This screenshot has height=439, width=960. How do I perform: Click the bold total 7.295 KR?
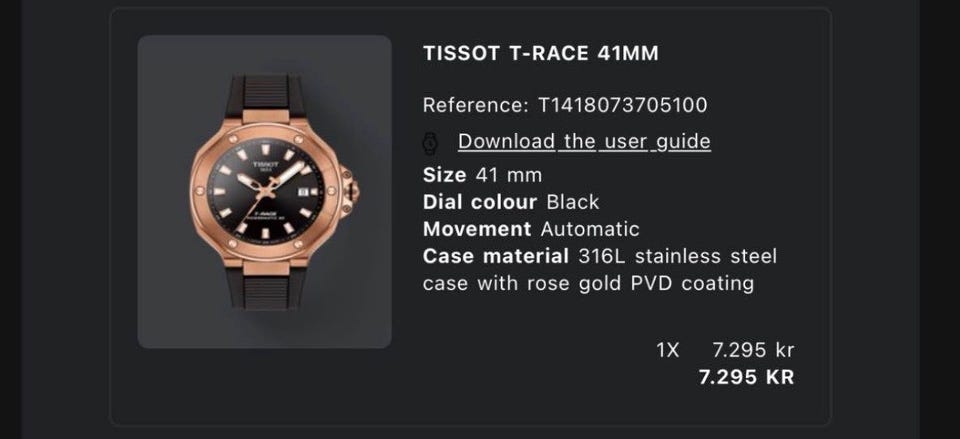coord(745,377)
